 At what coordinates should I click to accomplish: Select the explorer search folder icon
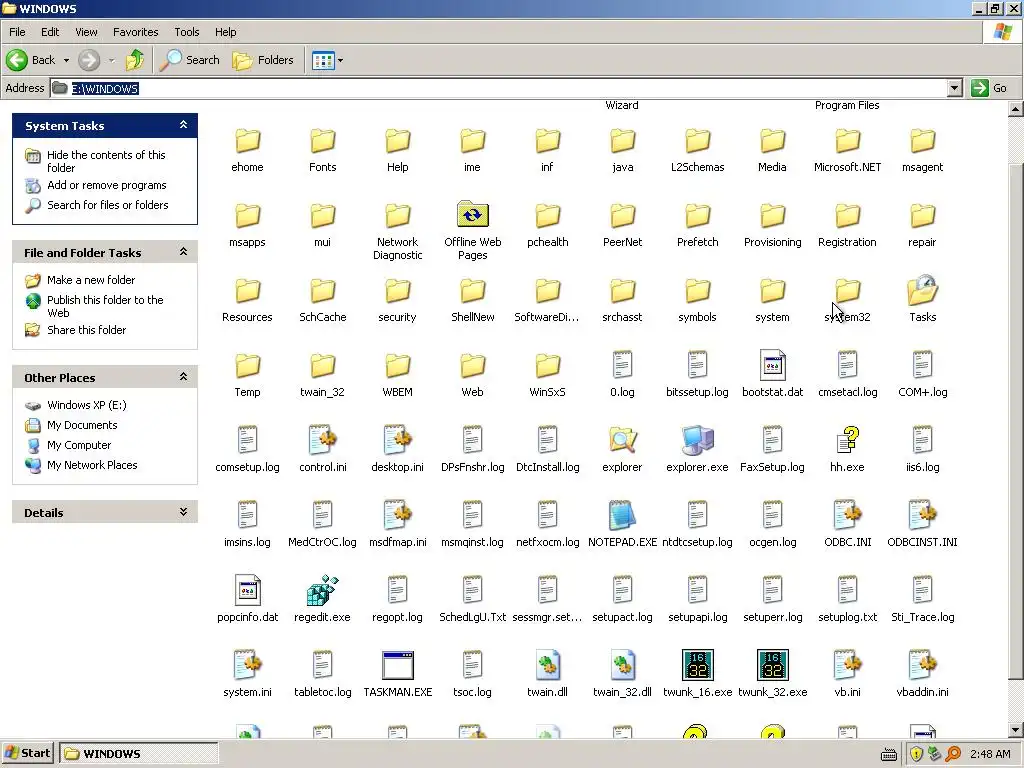pos(622,440)
